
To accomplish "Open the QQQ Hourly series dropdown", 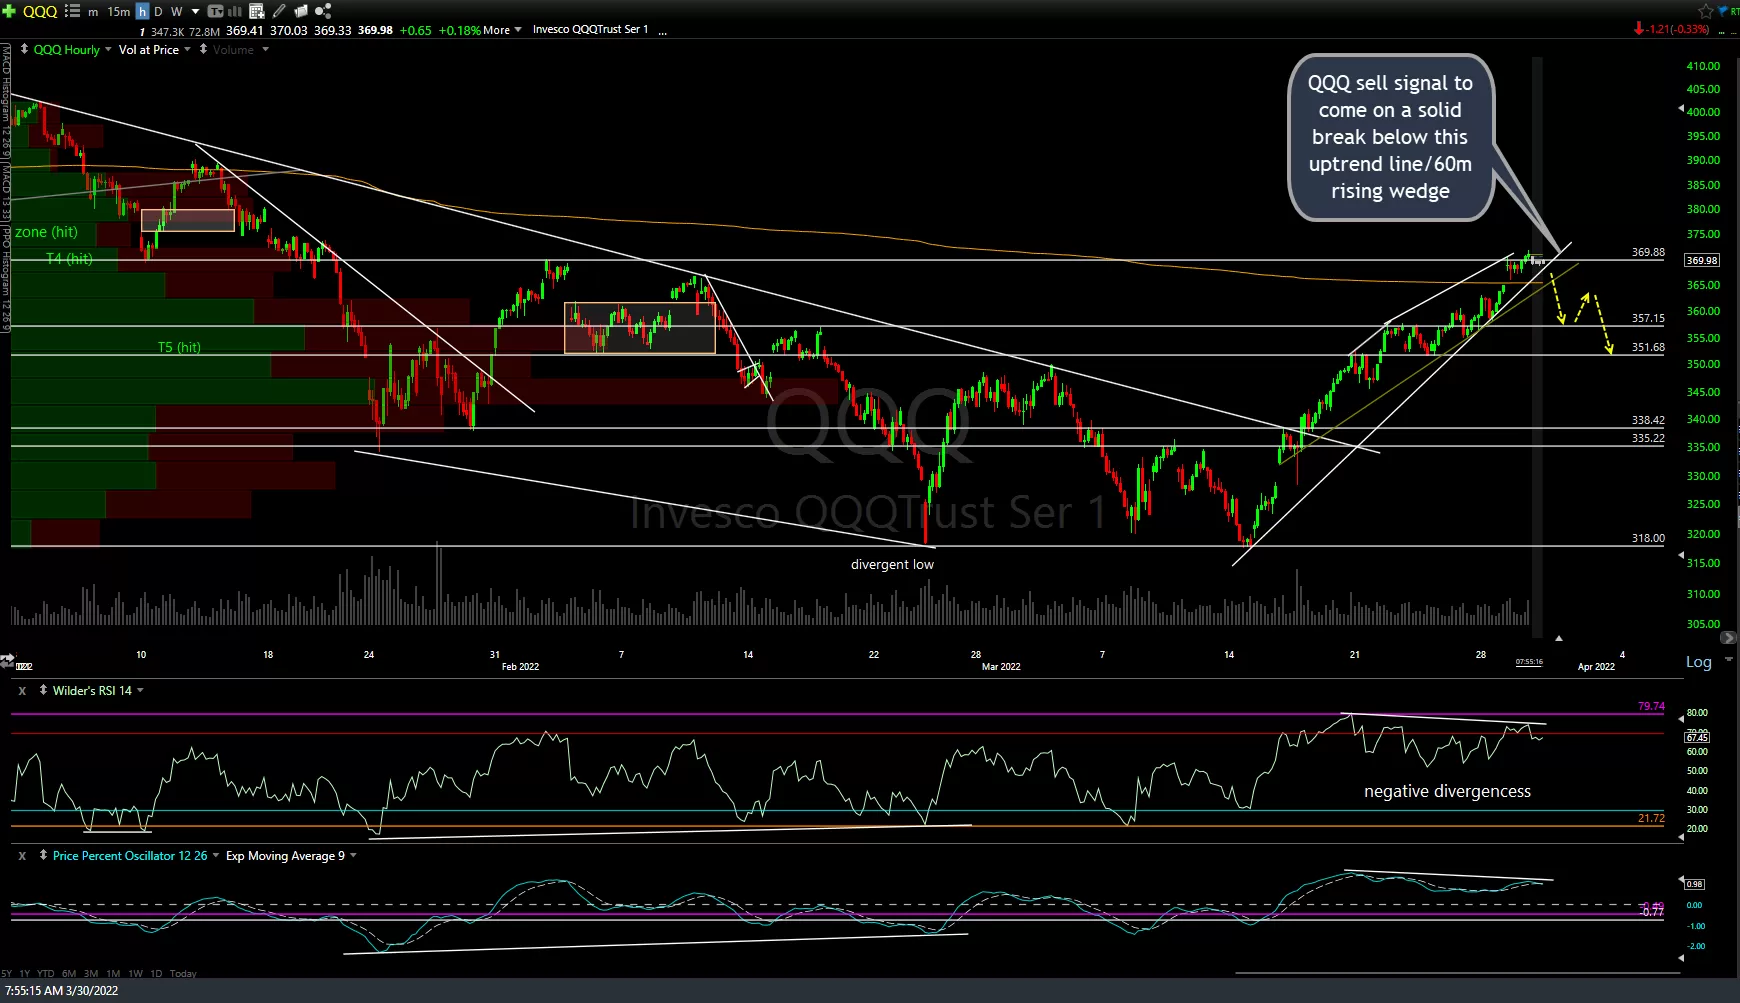I will (x=108, y=50).
